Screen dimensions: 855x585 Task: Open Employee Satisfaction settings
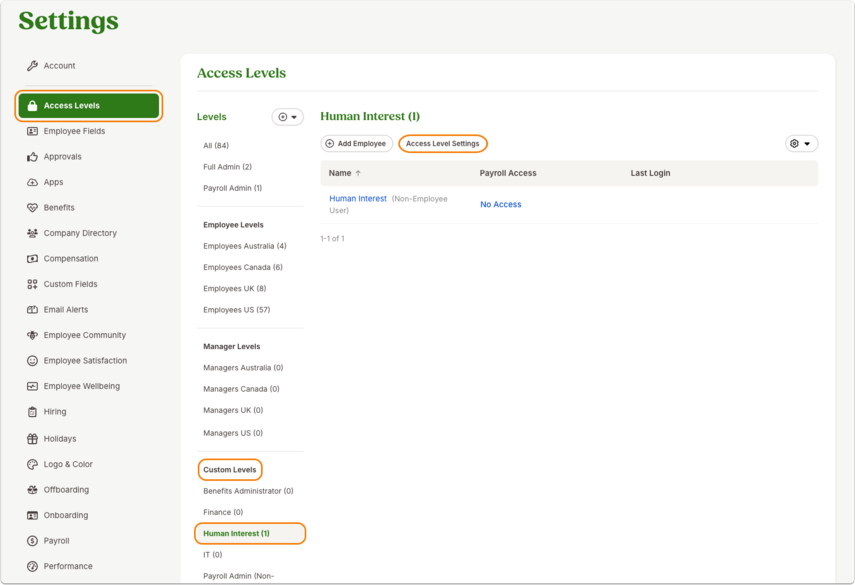85,361
